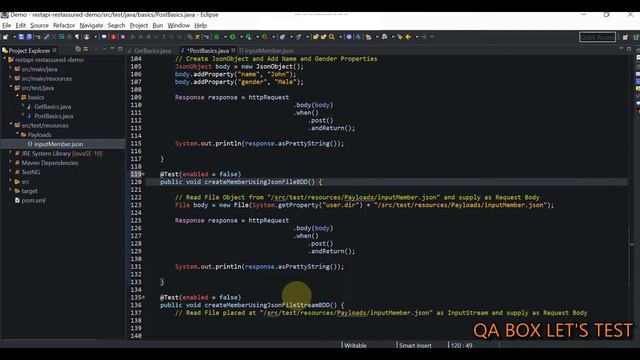Click the Open Type toolbar icon
The image size is (640, 360).
[316, 37]
